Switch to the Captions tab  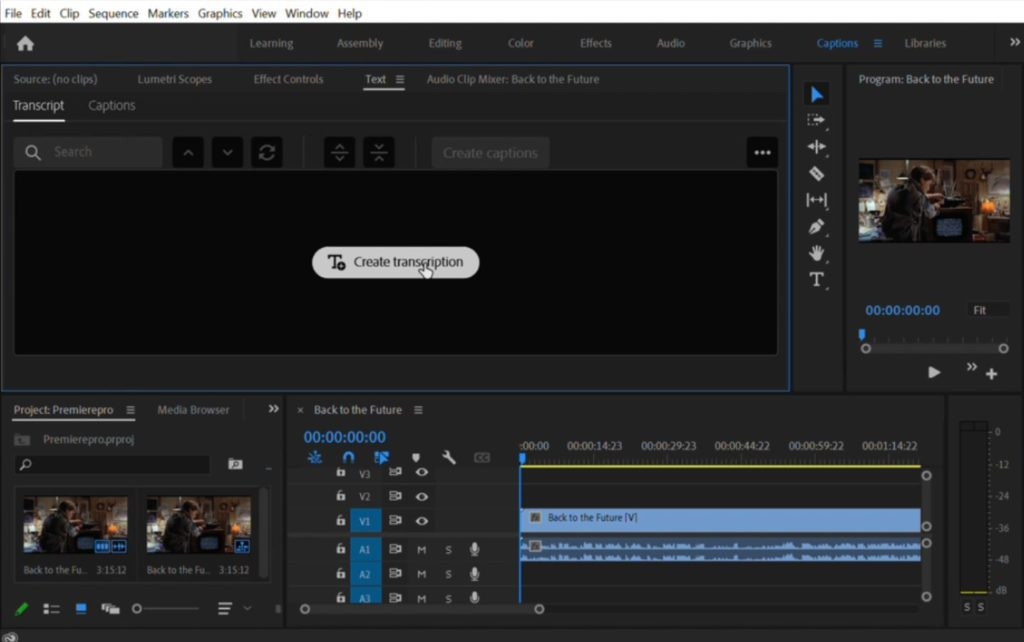pos(112,105)
